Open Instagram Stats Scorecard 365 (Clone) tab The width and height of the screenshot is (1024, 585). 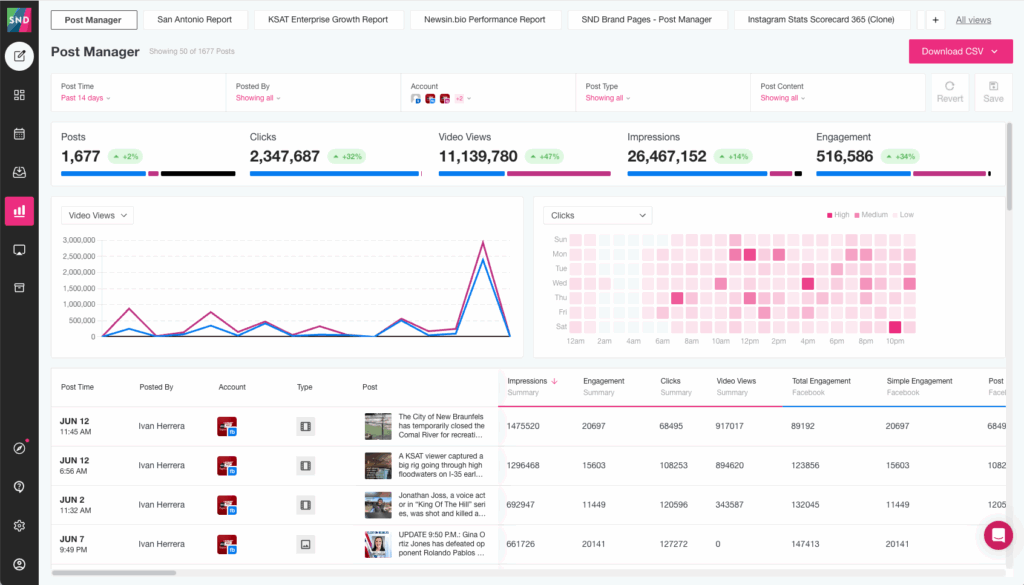pos(821,20)
